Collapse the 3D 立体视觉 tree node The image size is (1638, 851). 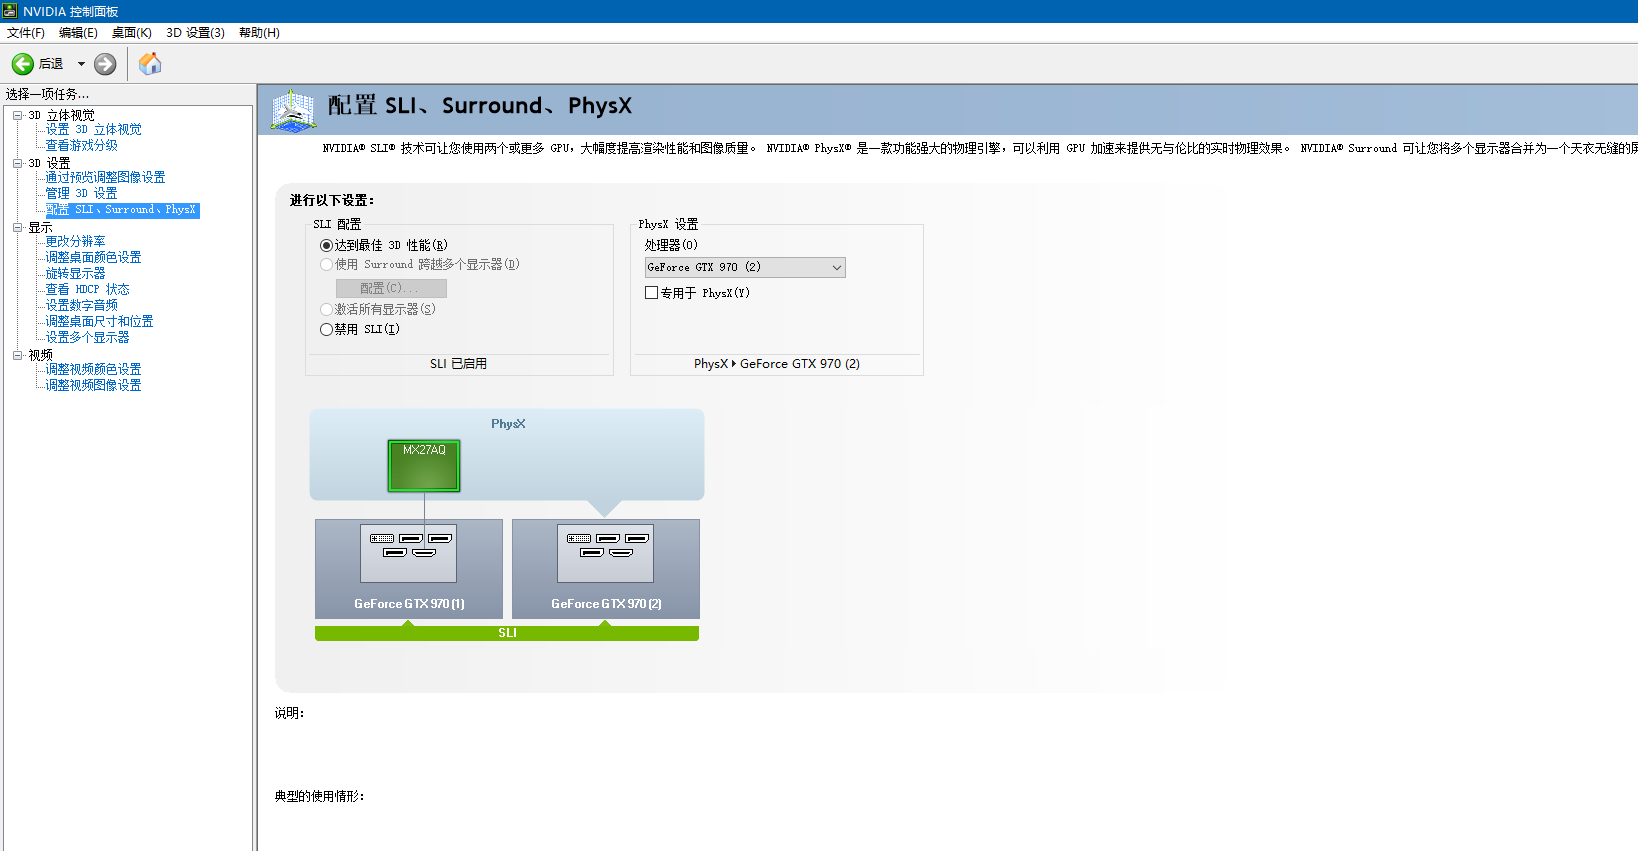[x=18, y=115]
